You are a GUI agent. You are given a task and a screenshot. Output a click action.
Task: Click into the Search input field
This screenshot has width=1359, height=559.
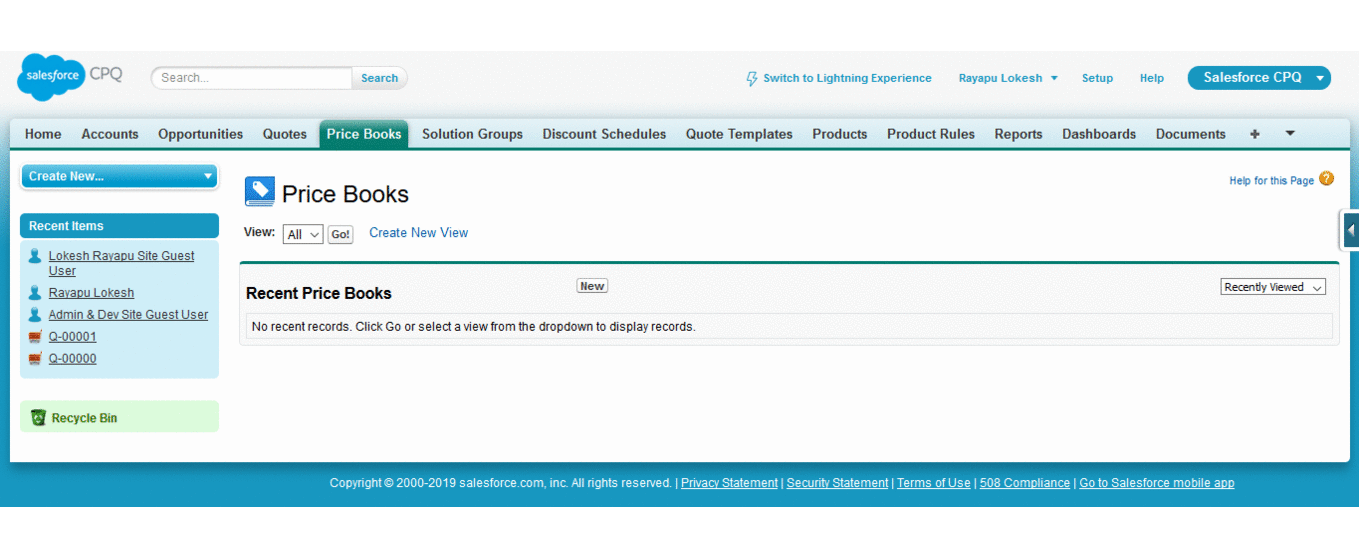click(252, 78)
